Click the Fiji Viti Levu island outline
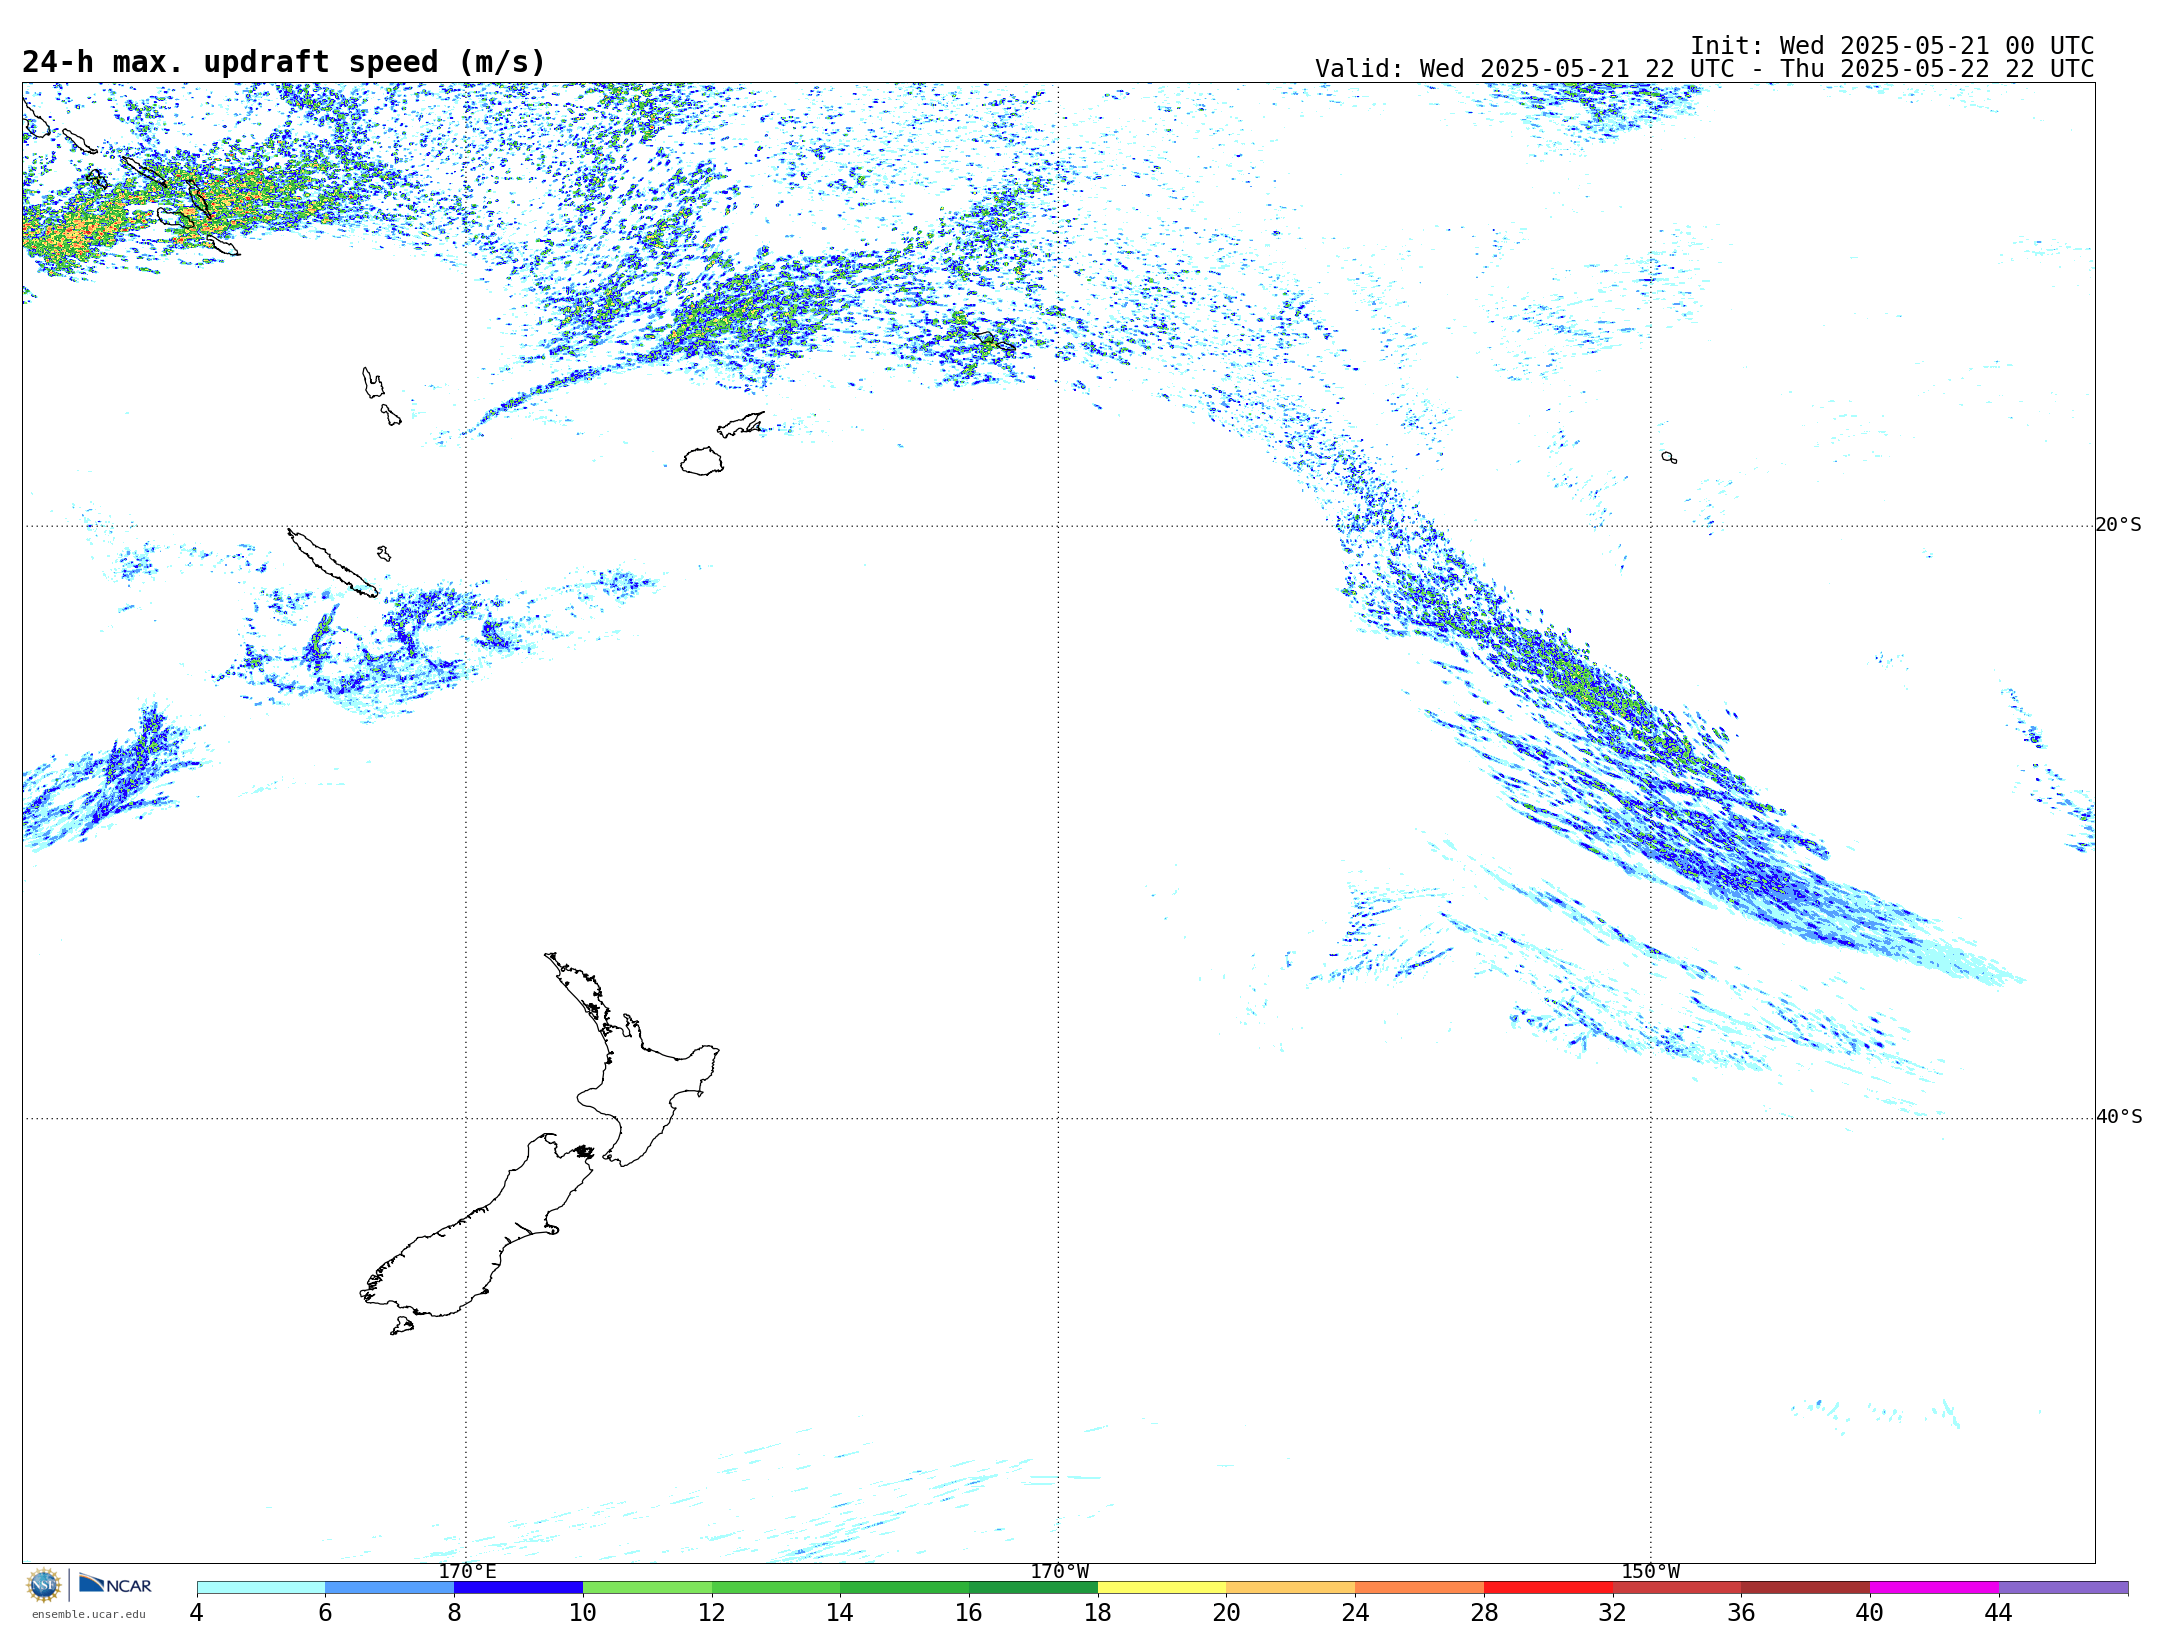2160x1626 pixels. (702, 461)
